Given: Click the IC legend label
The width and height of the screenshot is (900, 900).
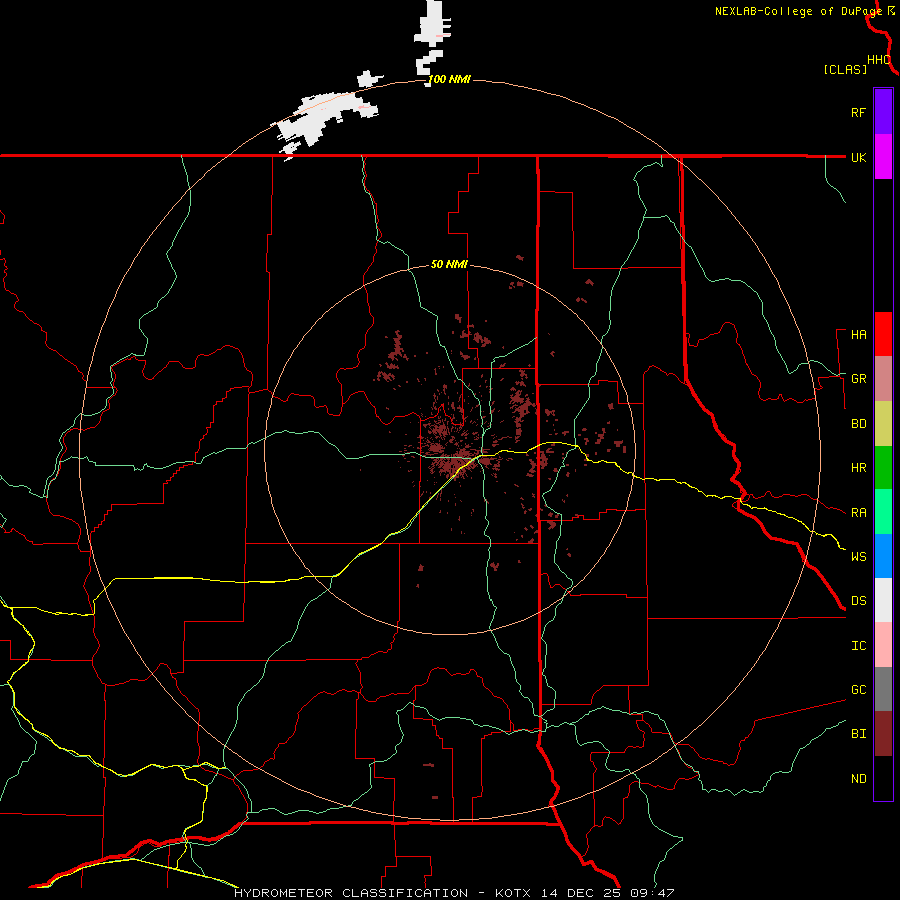Looking at the screenshot, I should point(858,646).
